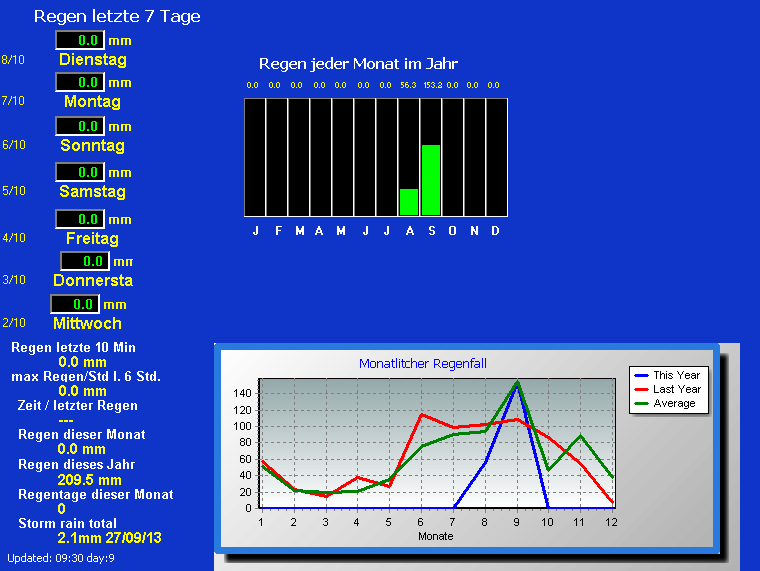Click 'Zeit / letzter Regen' label

coord(78,406)
